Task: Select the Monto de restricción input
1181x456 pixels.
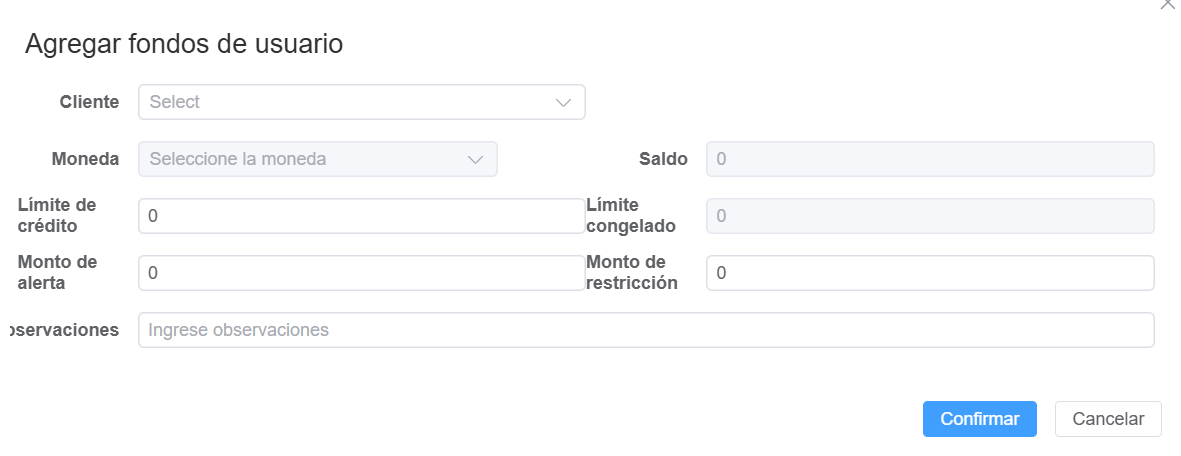Action: click(929, 273)
